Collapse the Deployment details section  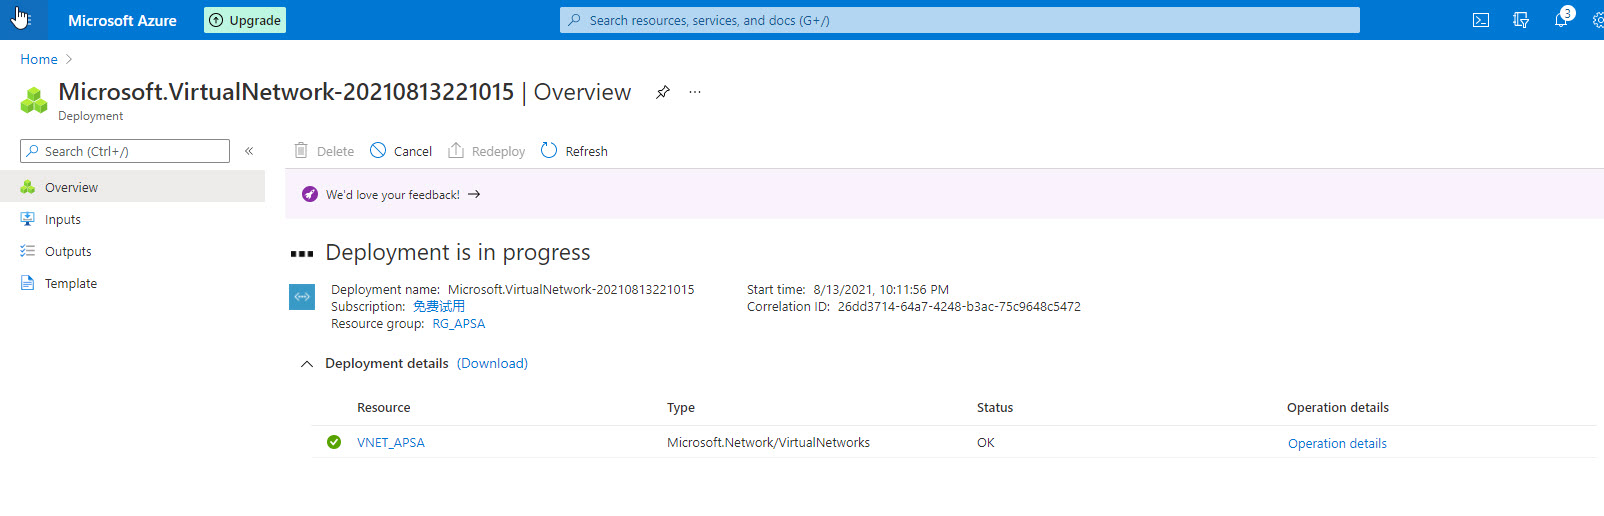coord(307,363)
